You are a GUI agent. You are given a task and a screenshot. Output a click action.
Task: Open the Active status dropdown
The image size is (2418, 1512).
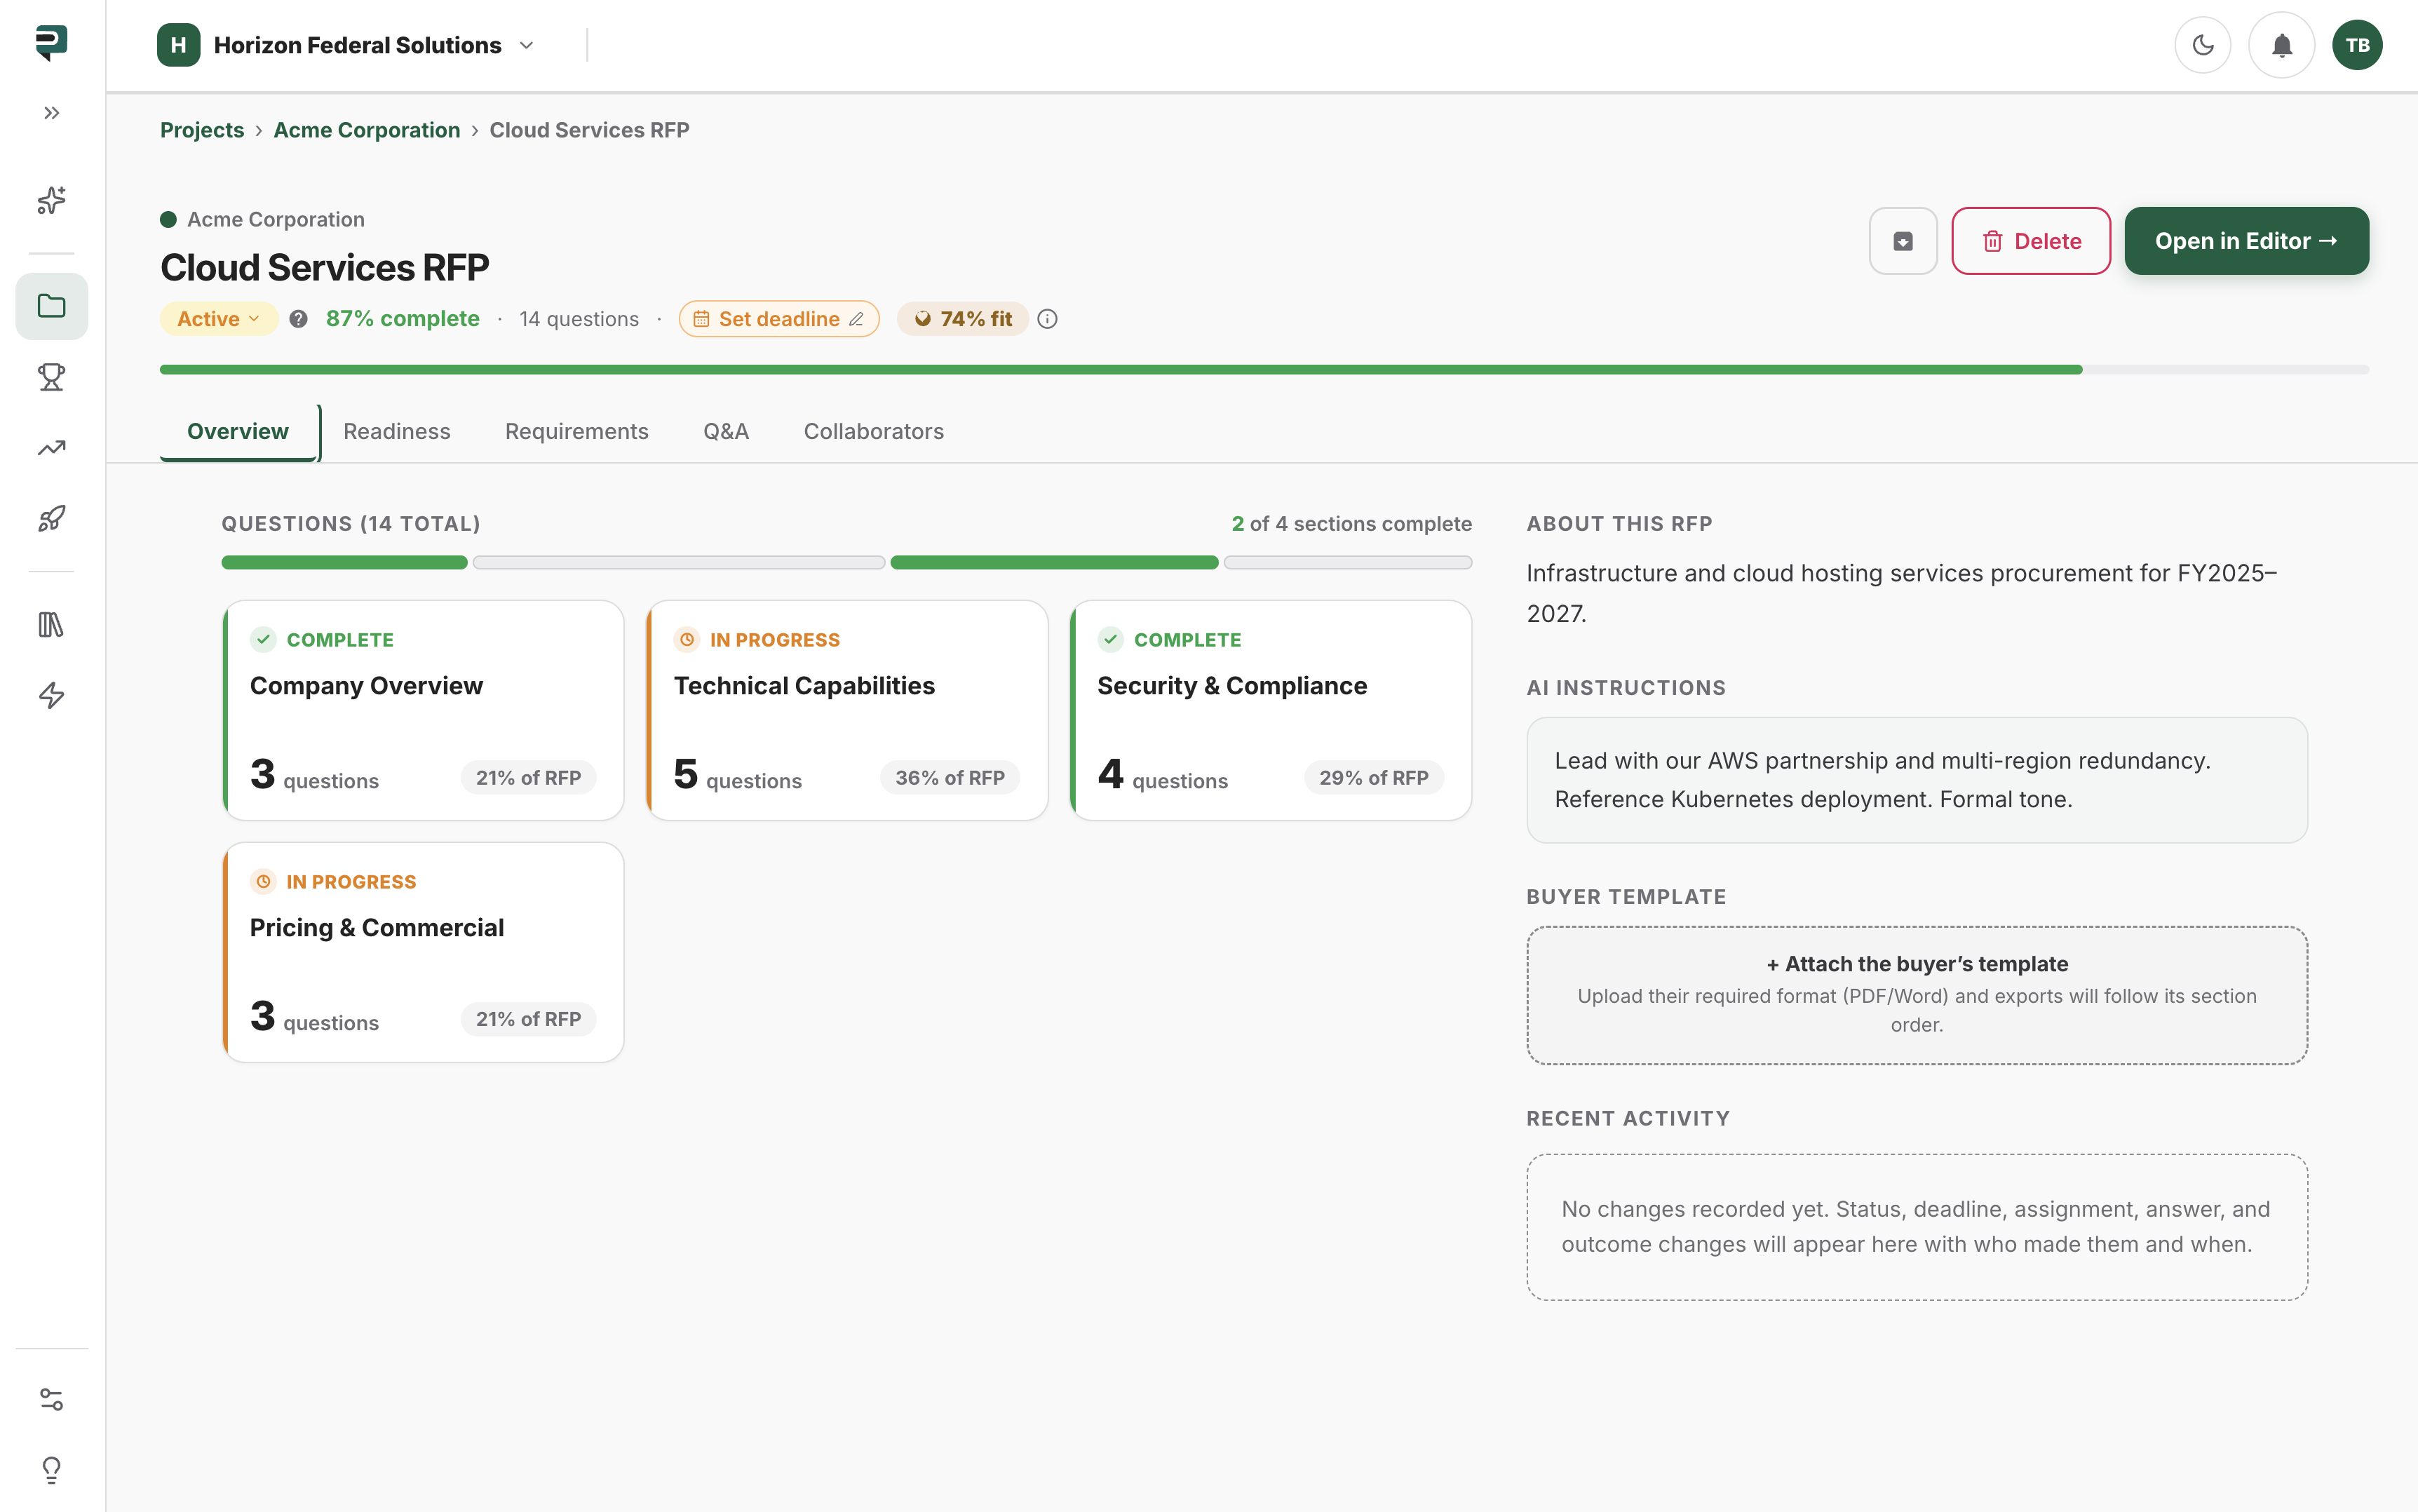click(218, 319)
